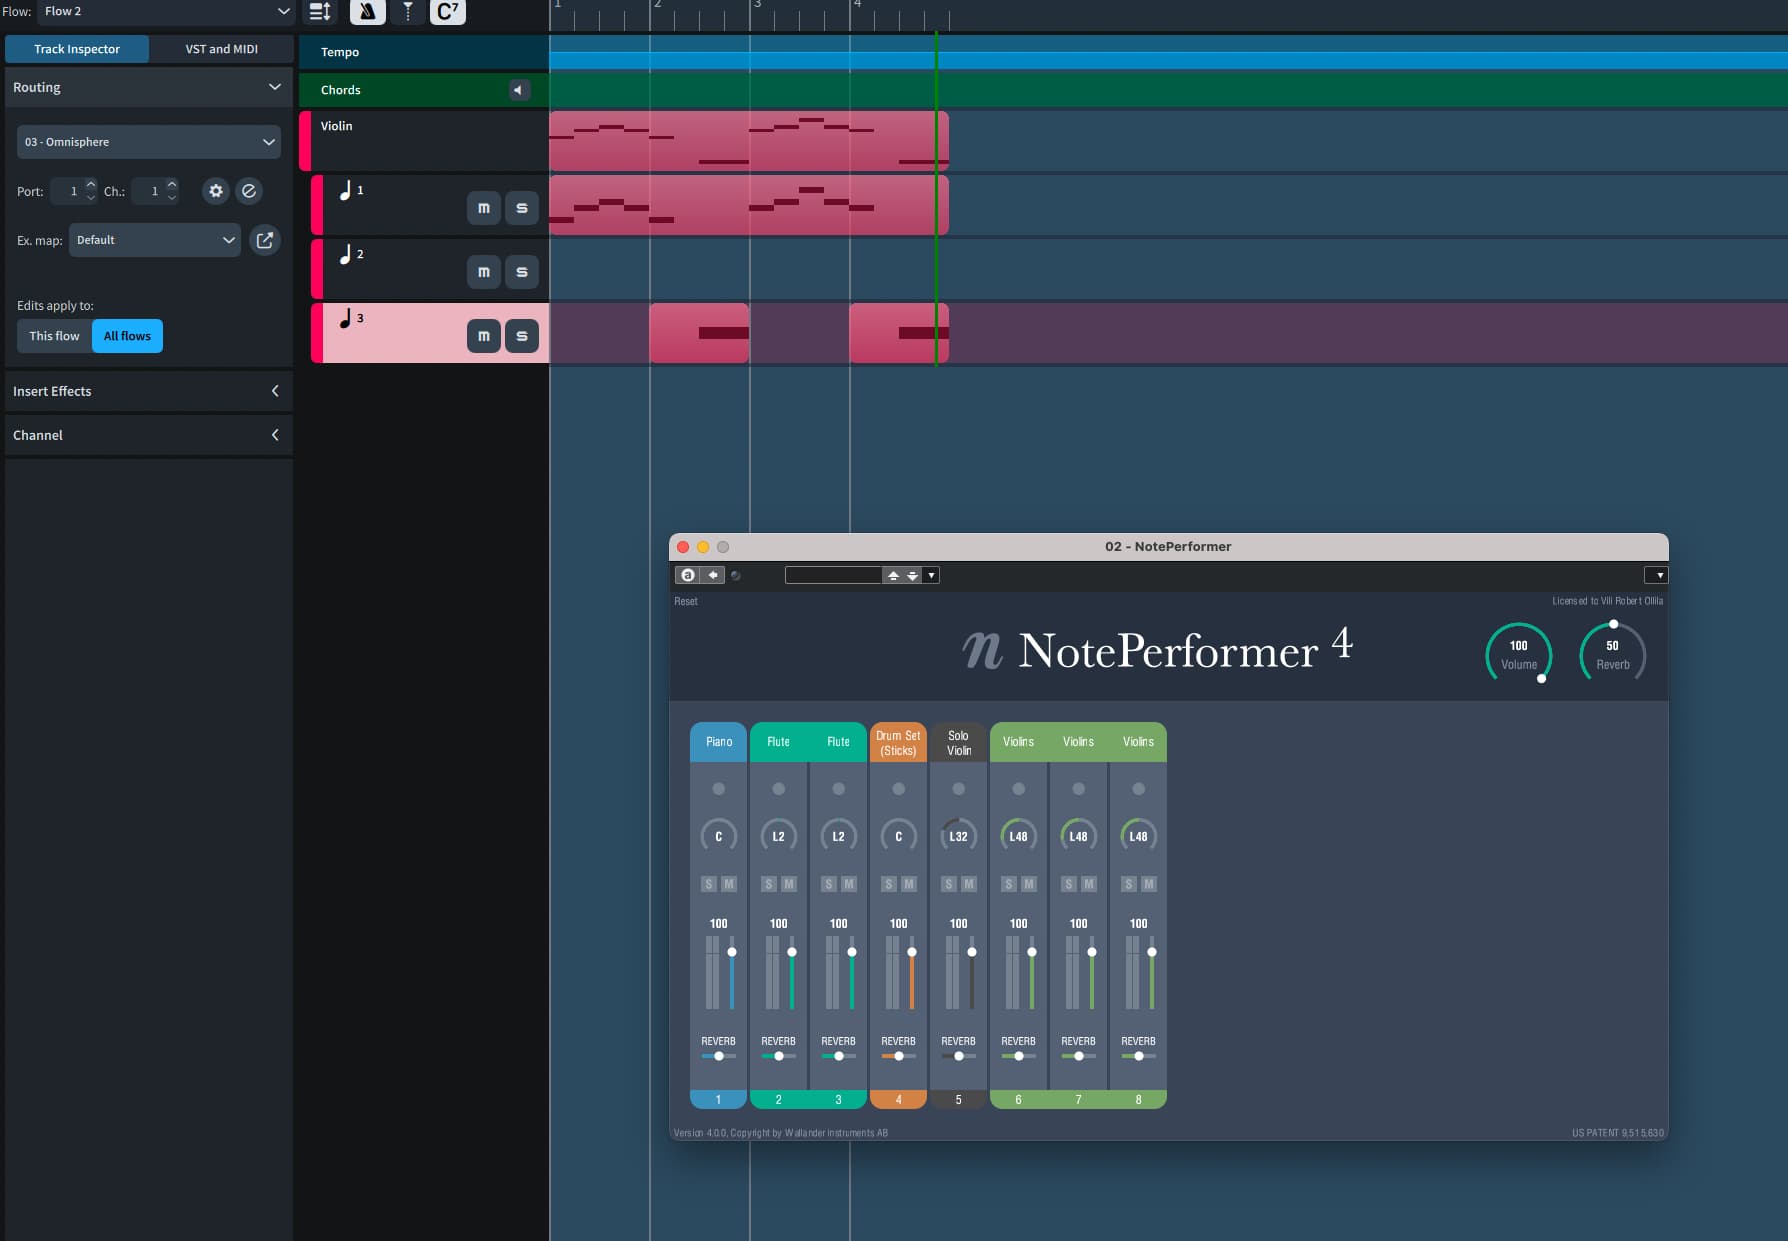Click the channel number 5 footer

958,1099
